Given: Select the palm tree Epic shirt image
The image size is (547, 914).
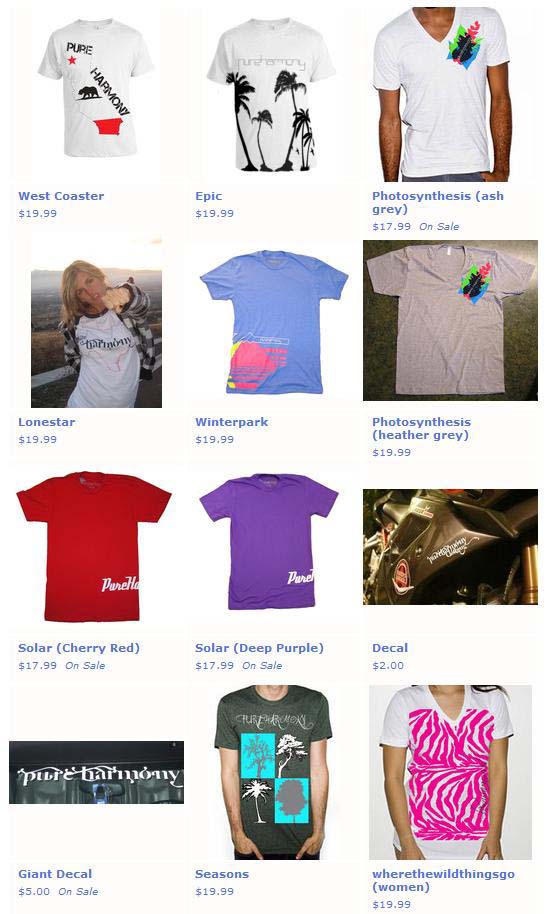Looking at the screenshot, I should [272, 94].
